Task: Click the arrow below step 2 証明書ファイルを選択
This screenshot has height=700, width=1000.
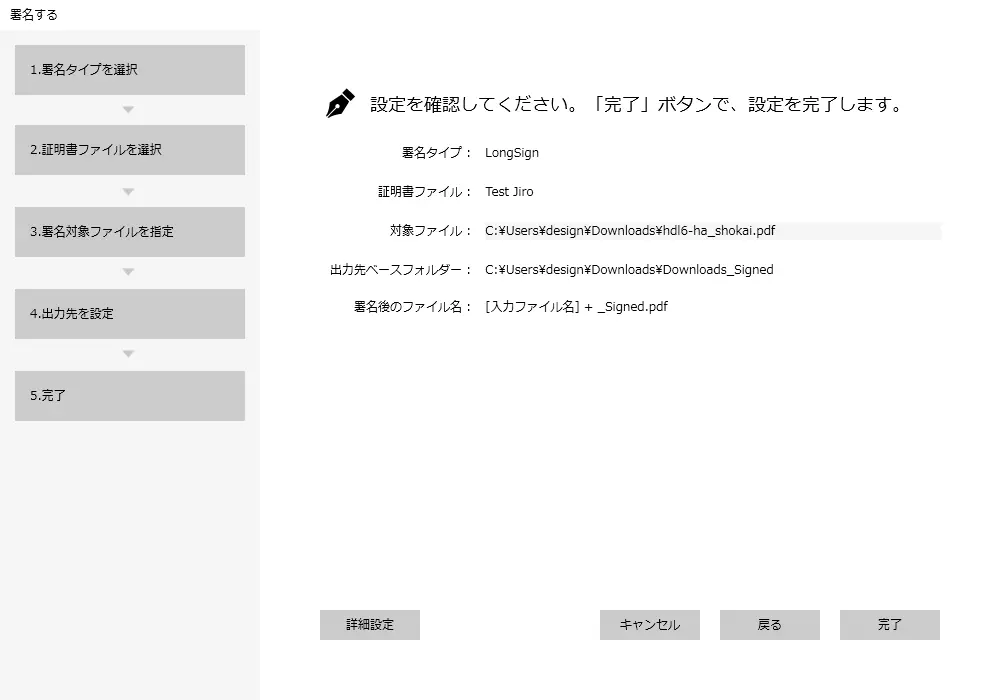Action: pos(128,191)
